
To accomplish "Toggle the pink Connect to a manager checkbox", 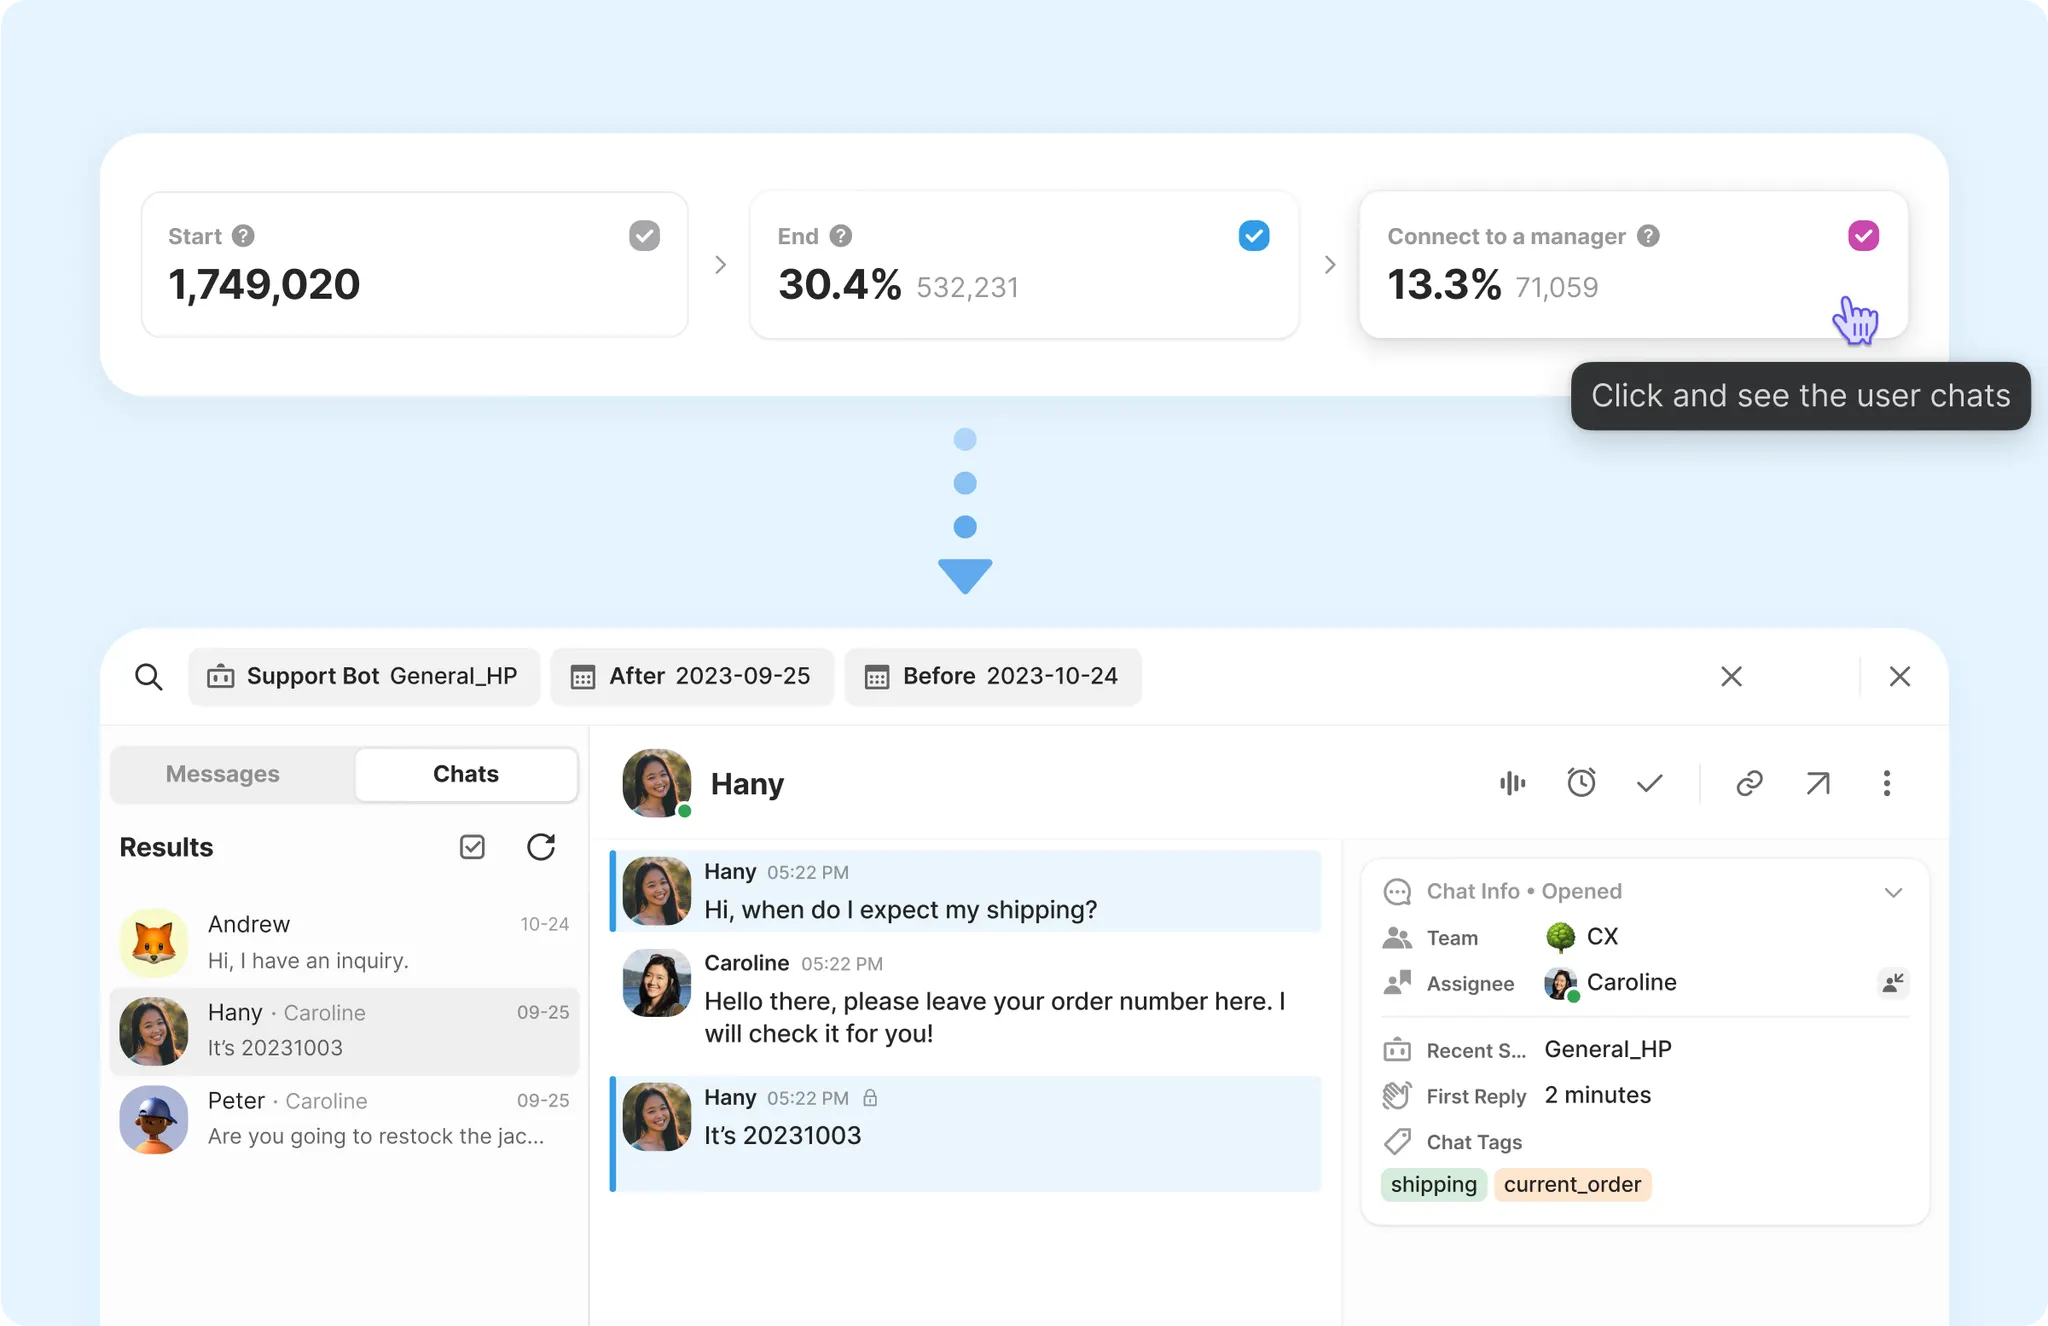I will (1863, 236).
